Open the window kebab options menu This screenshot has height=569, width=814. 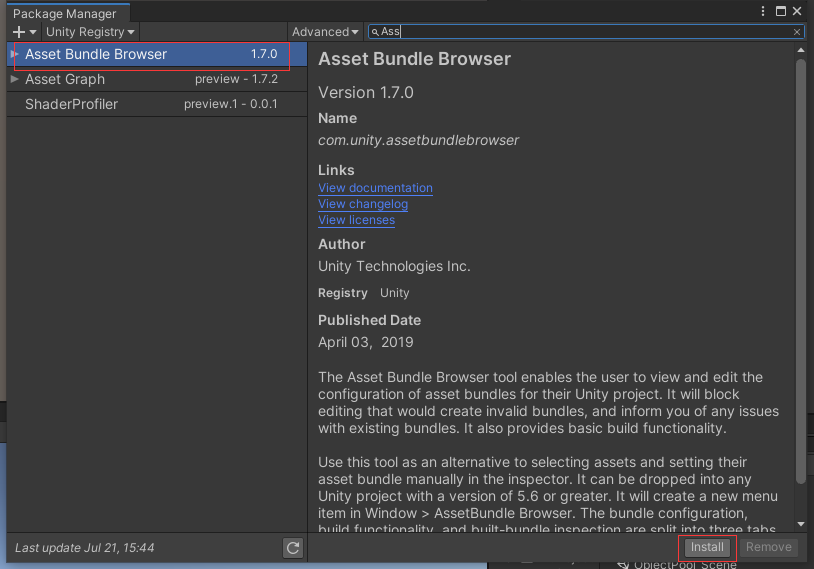[x=763, y=11]
